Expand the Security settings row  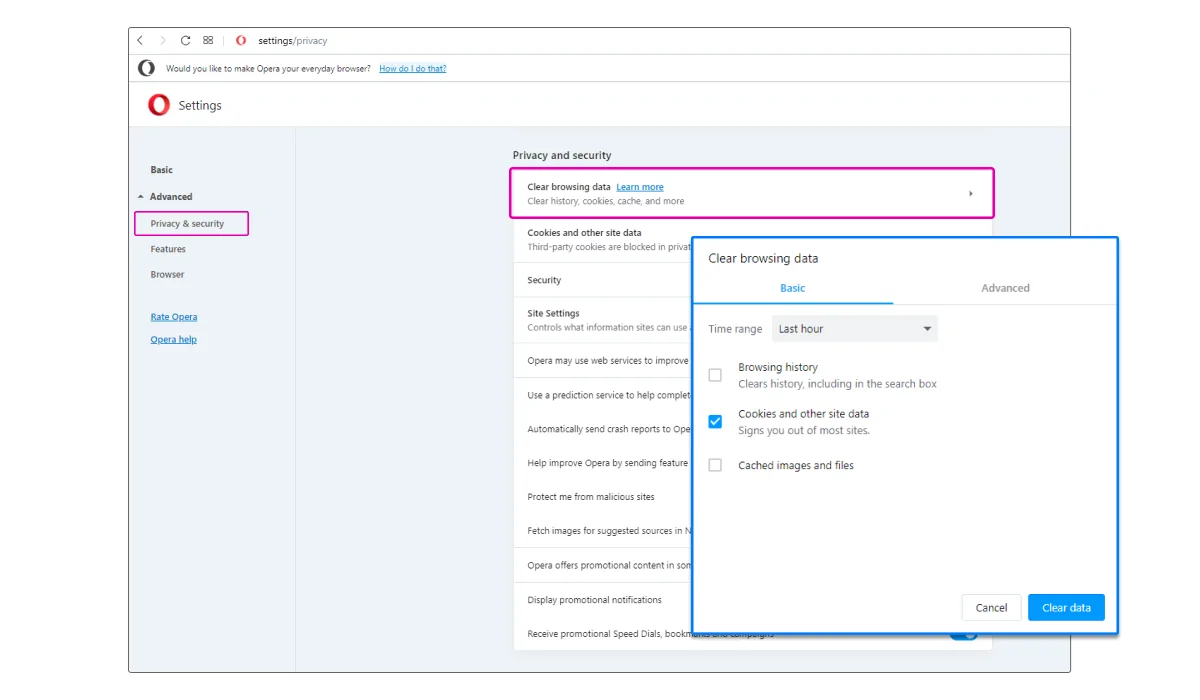point(602,280)
